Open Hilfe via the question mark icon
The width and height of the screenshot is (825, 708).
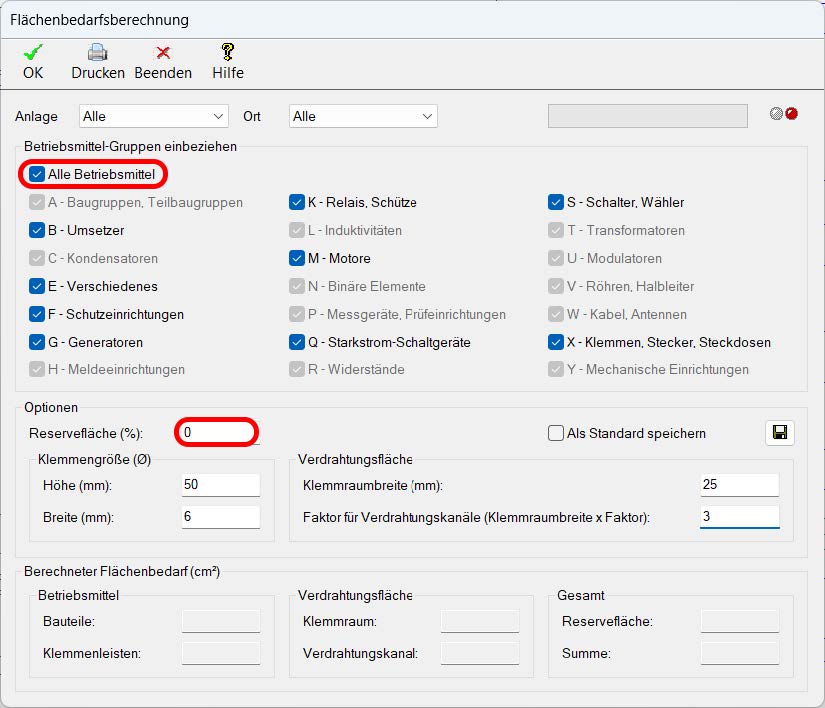(228, 52)
